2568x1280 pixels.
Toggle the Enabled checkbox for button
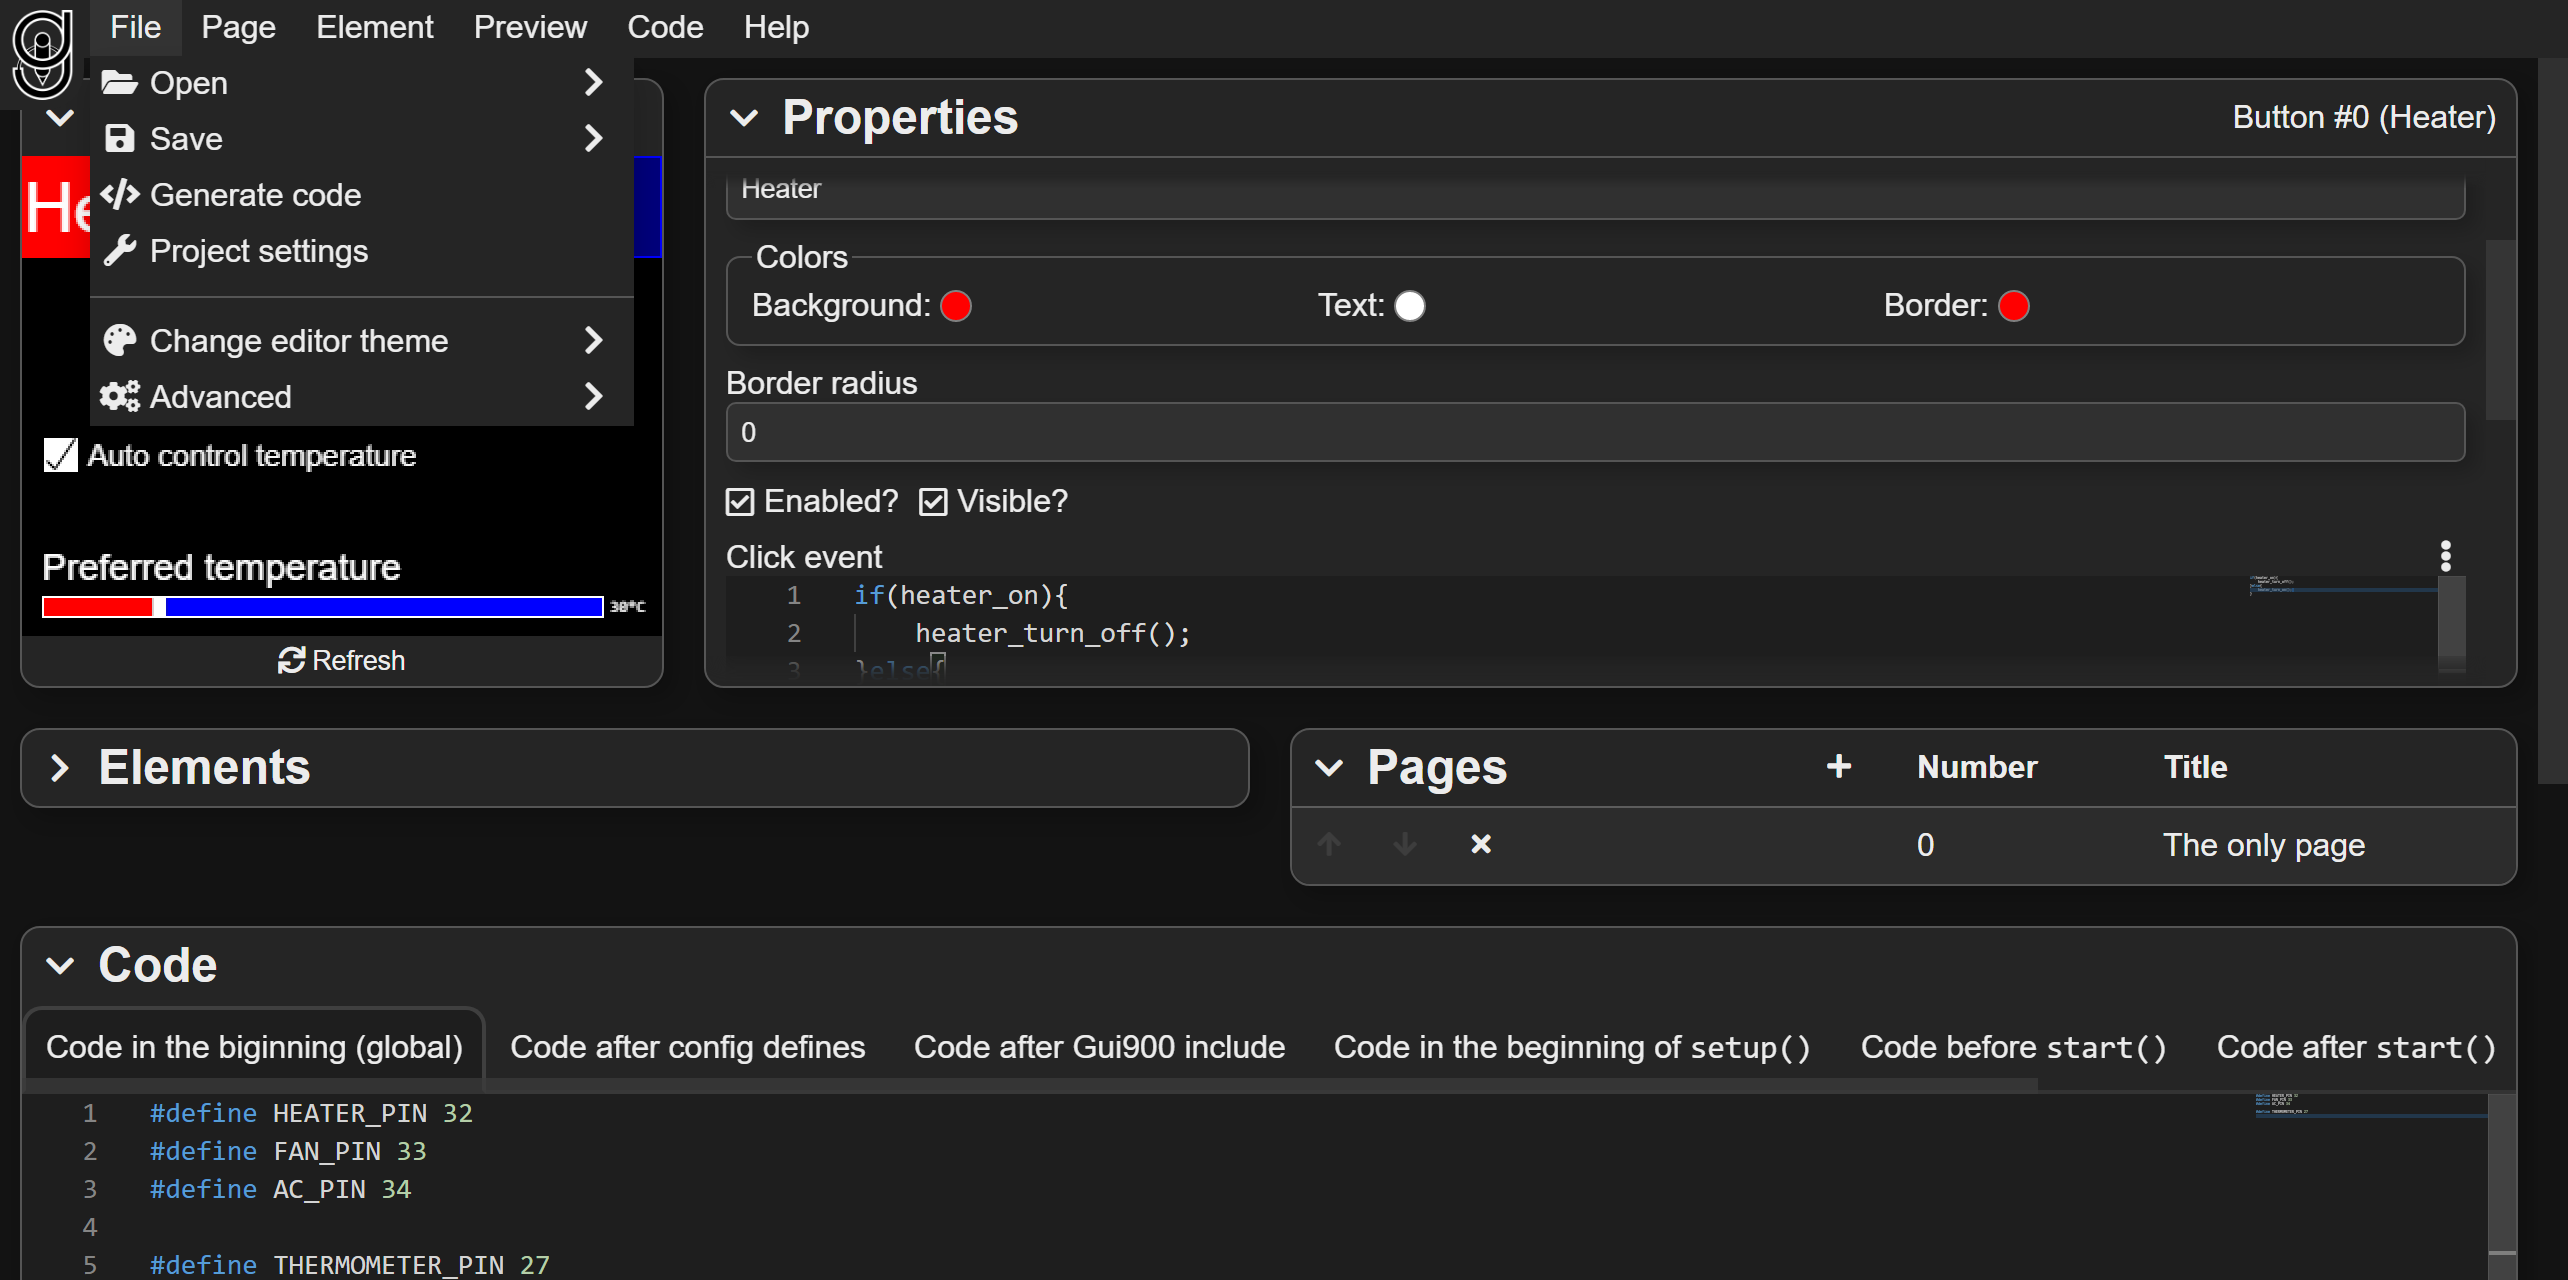740,501
